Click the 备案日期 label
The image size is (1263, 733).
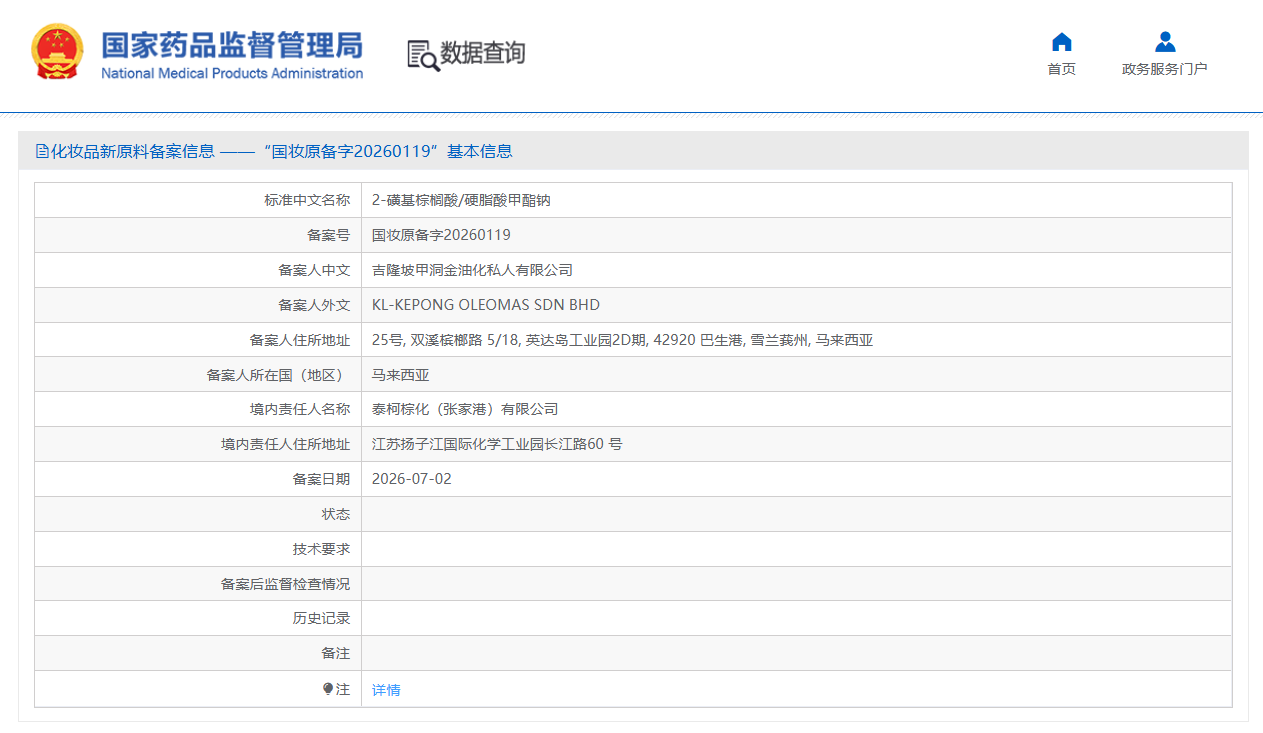(x=322, y=479)
